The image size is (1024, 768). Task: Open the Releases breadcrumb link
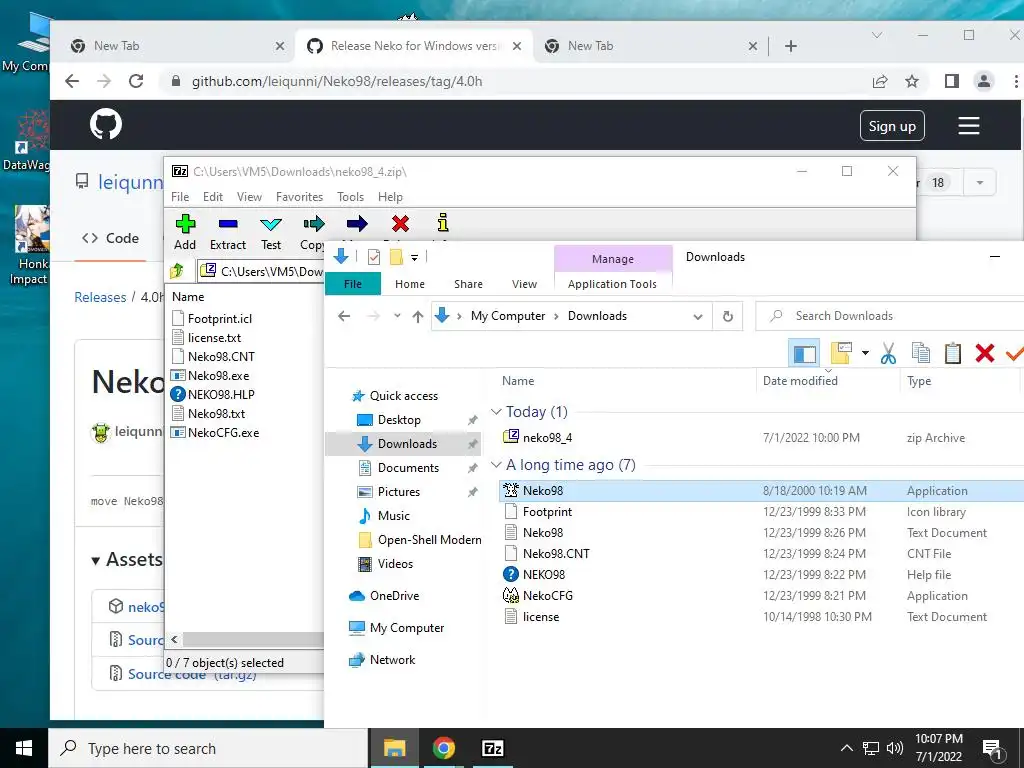coord(100,297)
